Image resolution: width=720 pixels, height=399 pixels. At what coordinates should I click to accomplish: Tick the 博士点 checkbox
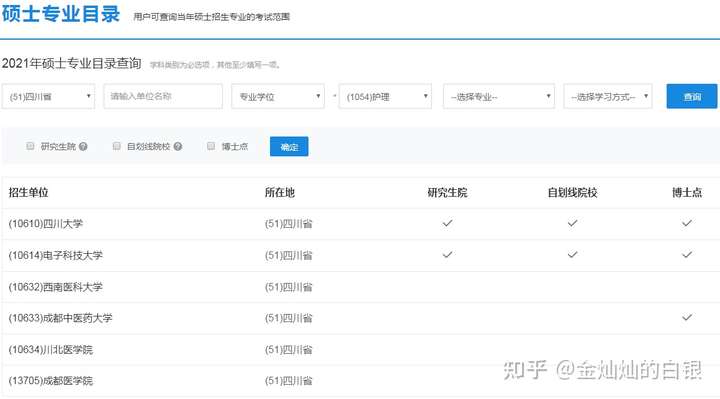pyautogui.click(x=211, y=146)
